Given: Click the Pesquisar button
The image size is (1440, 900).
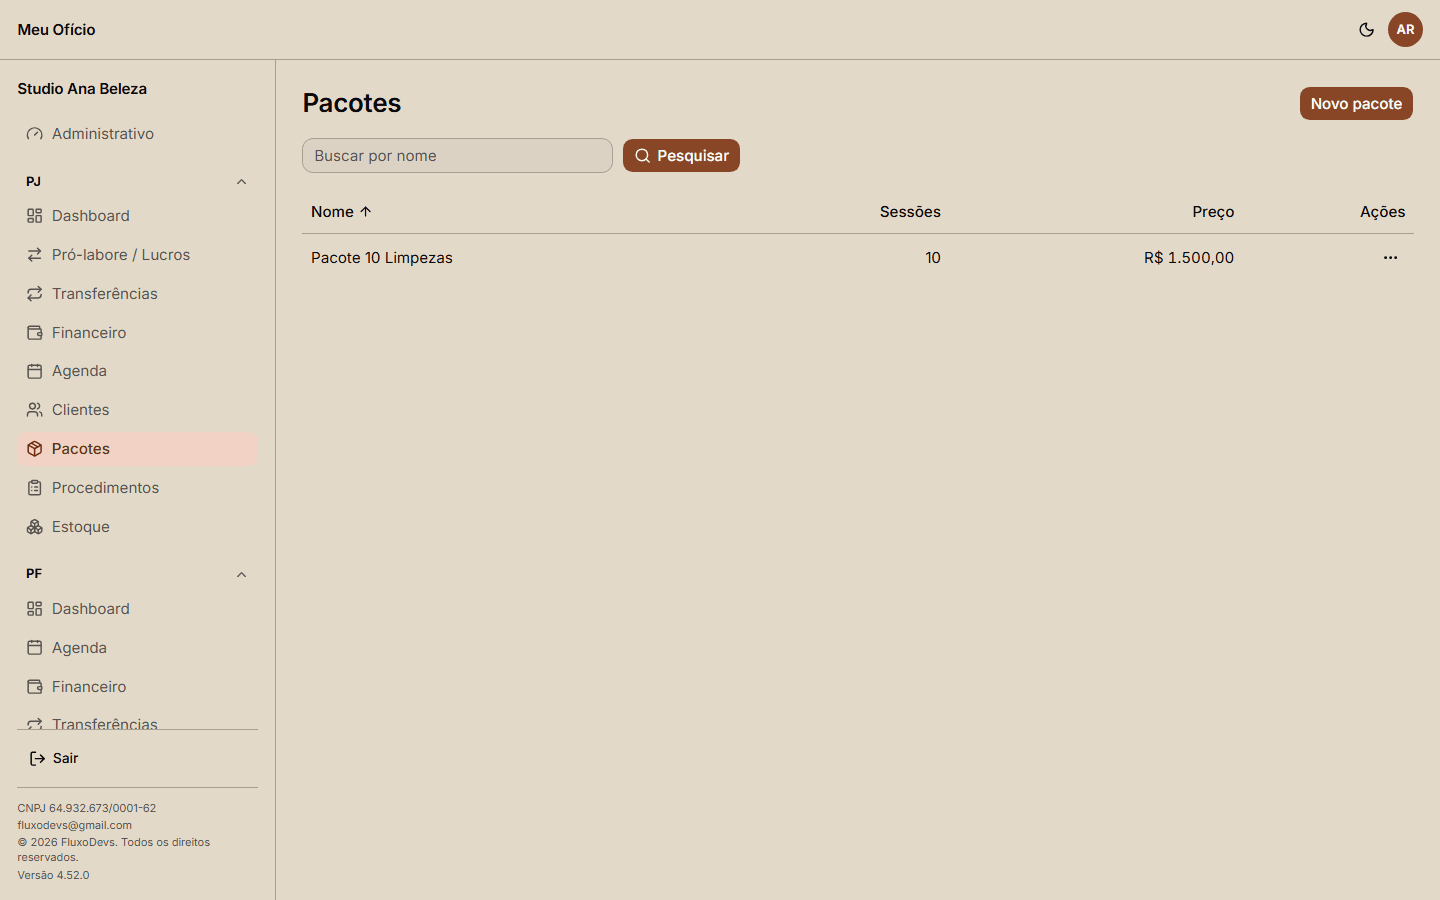Looking at the screenshot, I should pyautogui.click(x=681, y=156).
